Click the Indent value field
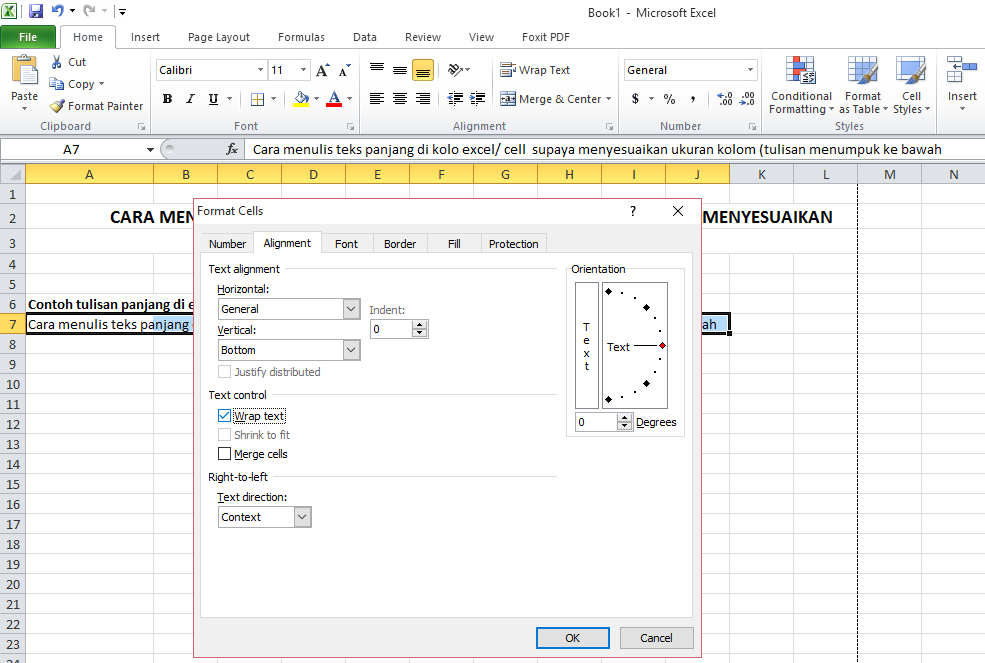The image size is (985, 663). [x=391, y=329]
